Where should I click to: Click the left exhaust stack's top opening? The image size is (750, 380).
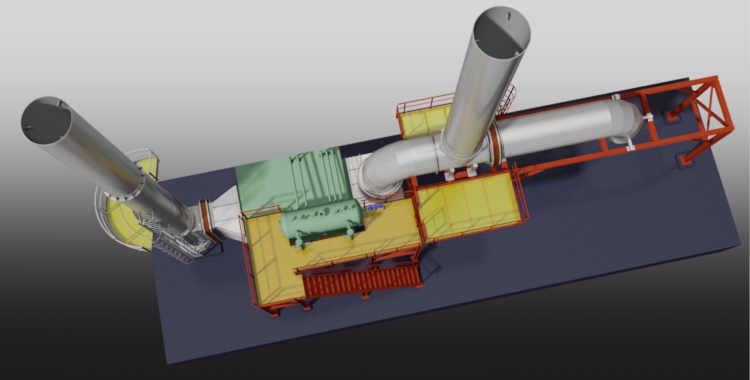(46, 120)
